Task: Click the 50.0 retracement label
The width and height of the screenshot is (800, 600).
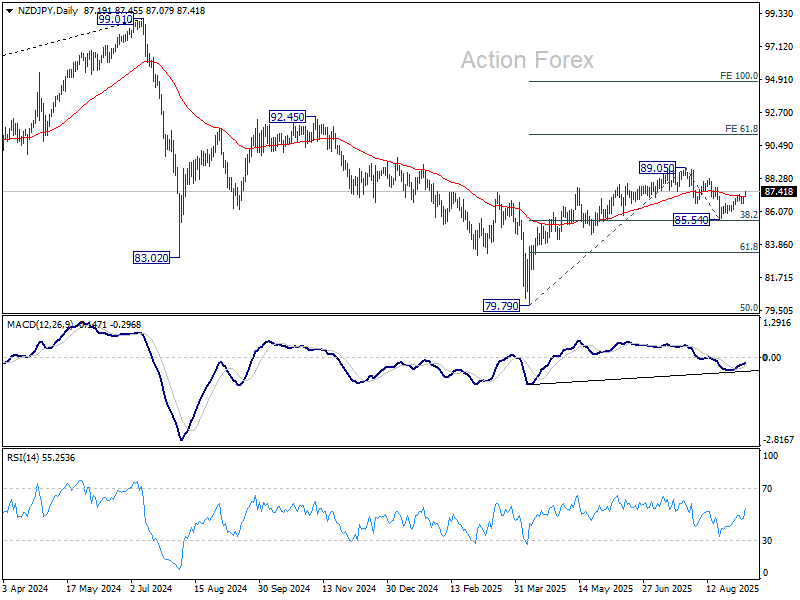Action: tap(748, 308)
